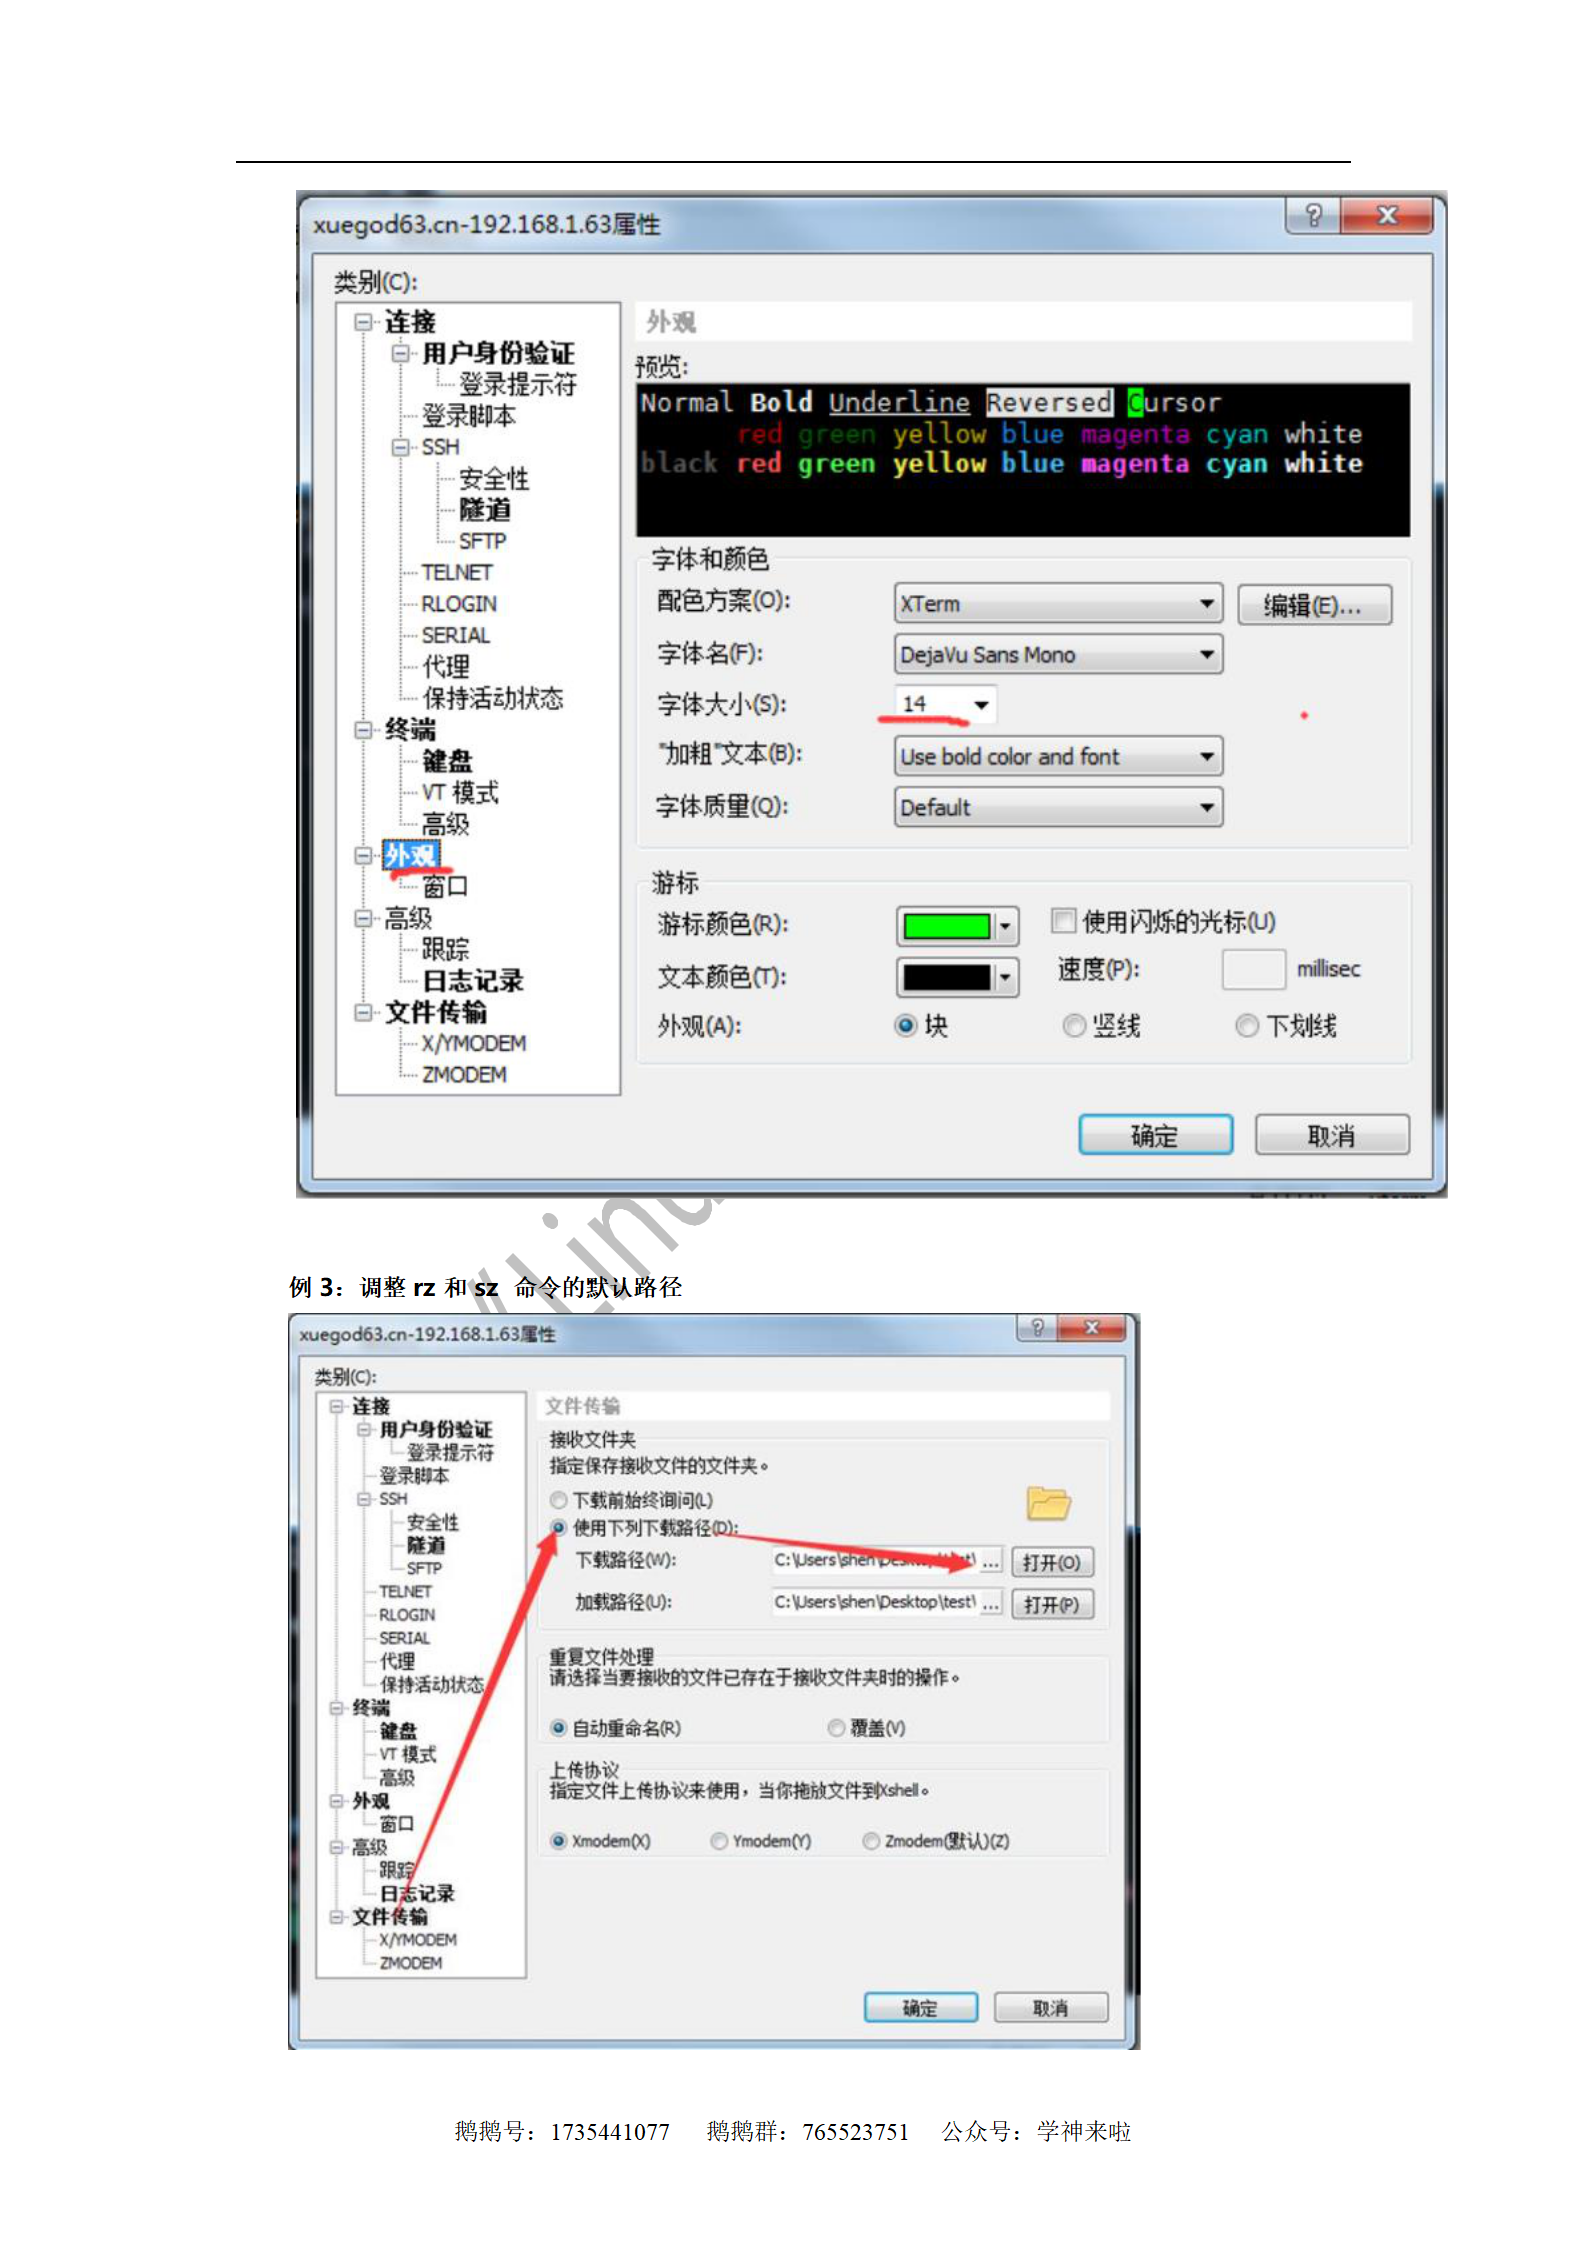Click 确定 in the 文件传输 dialog
This screenshot has height=2242, width=1586.
(x=920, y=2007)
